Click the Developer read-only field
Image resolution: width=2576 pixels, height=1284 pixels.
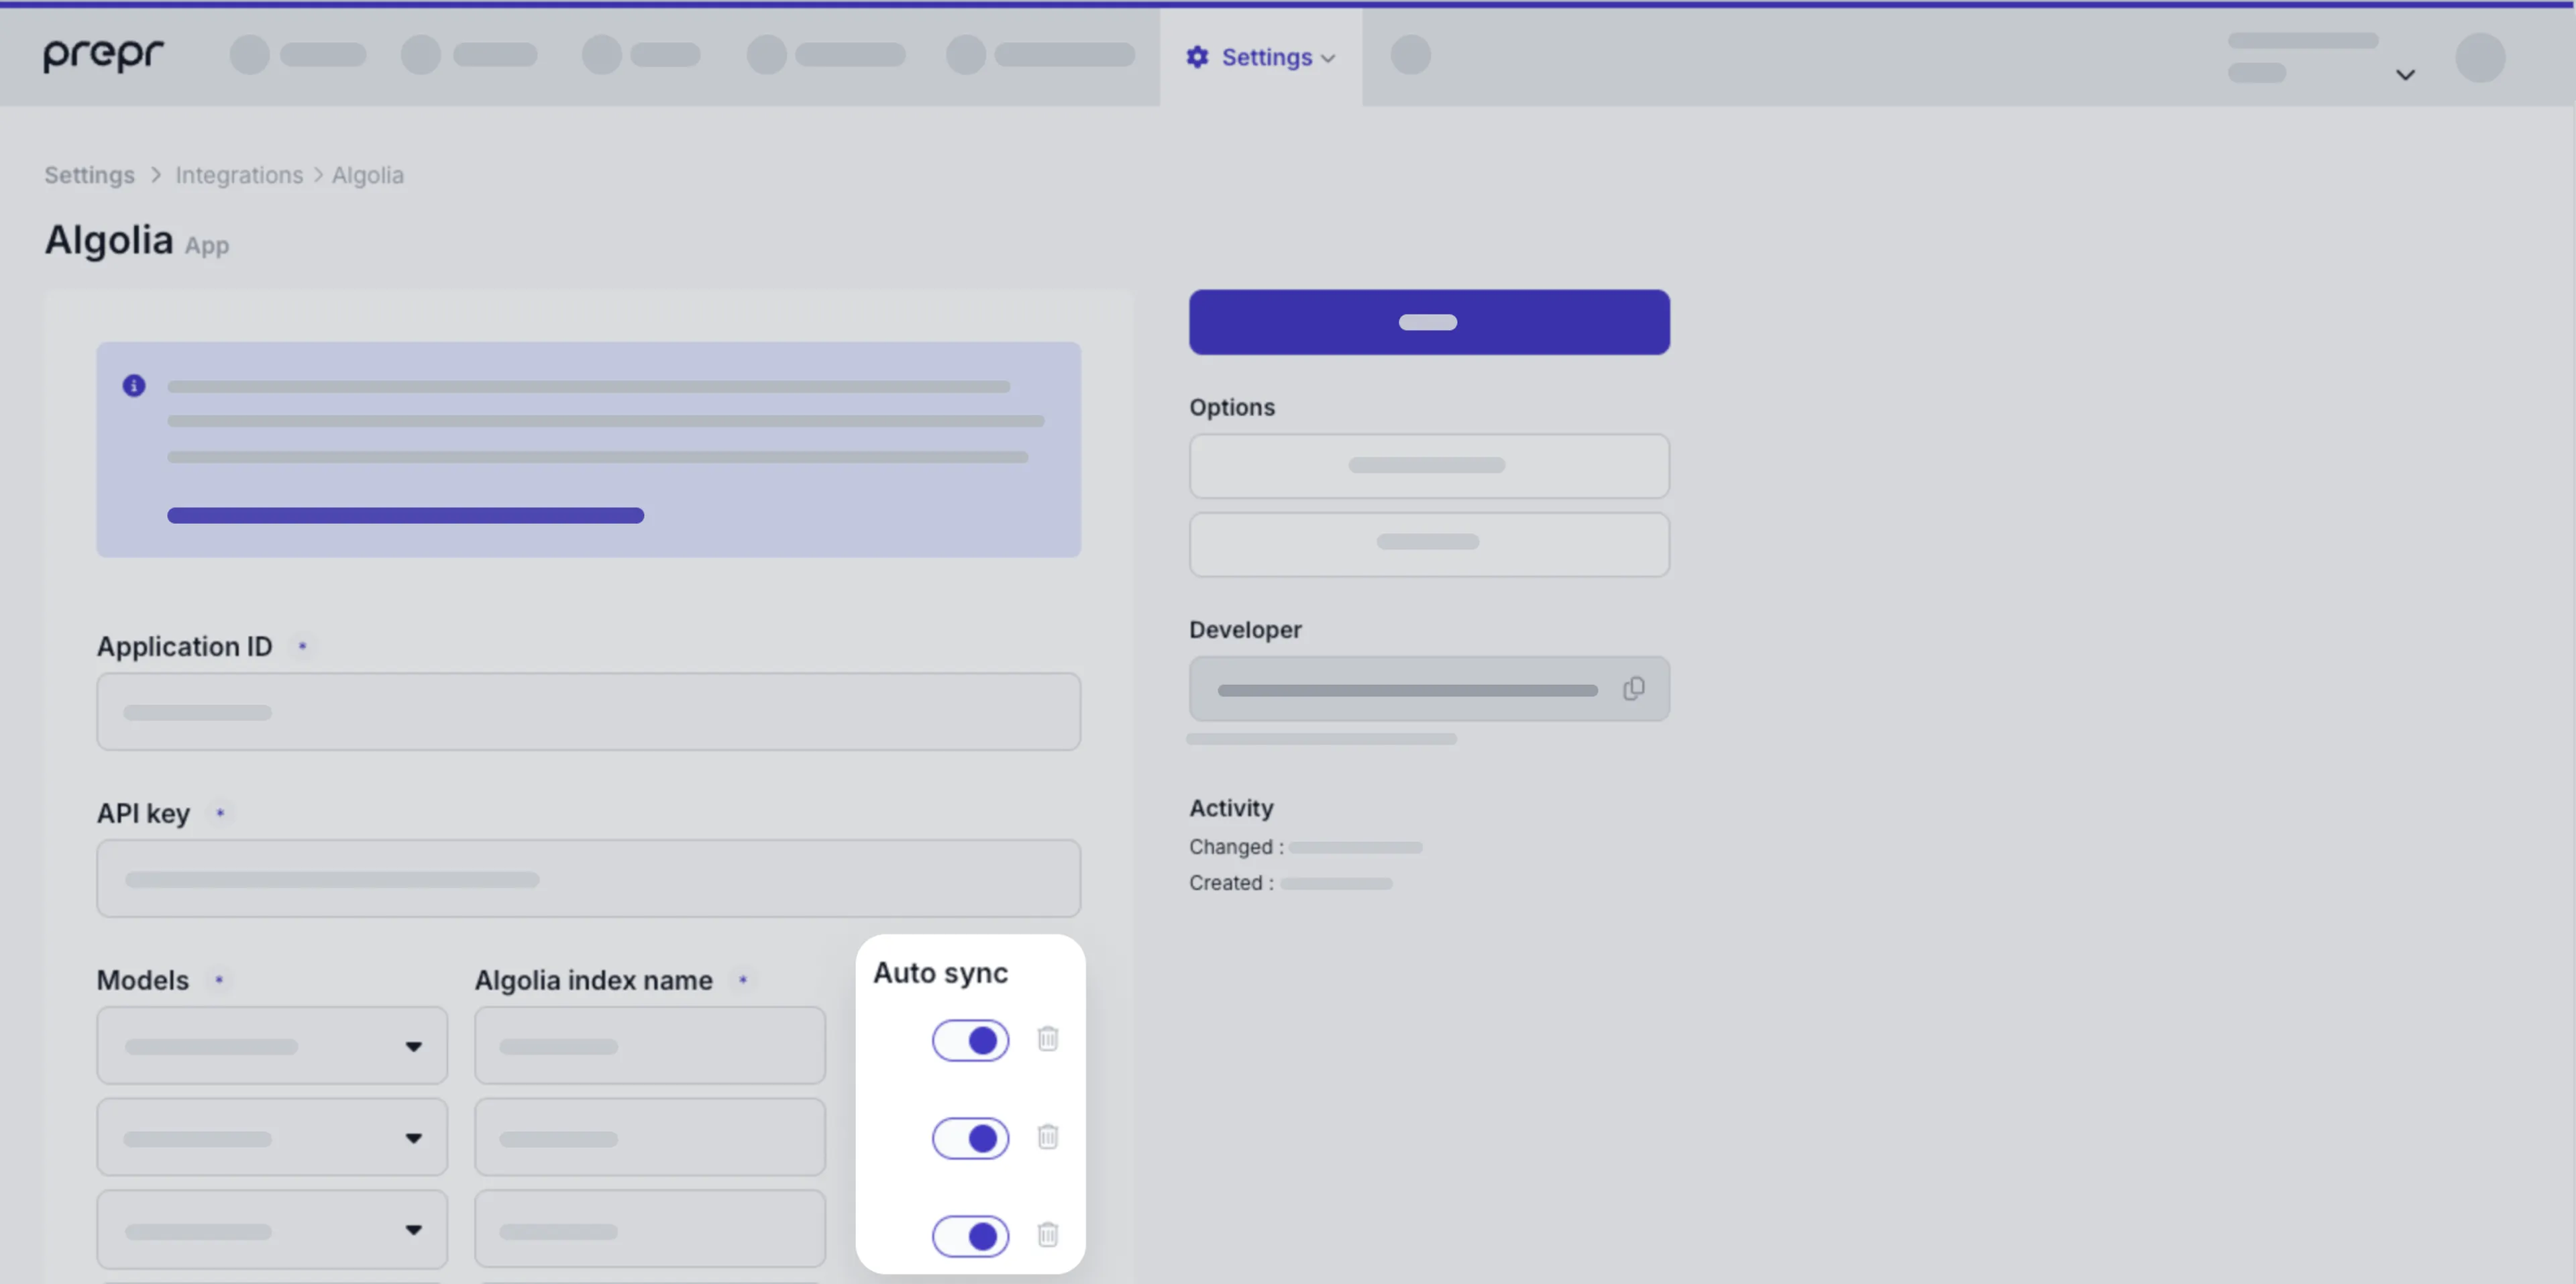tap(1429, 689)
